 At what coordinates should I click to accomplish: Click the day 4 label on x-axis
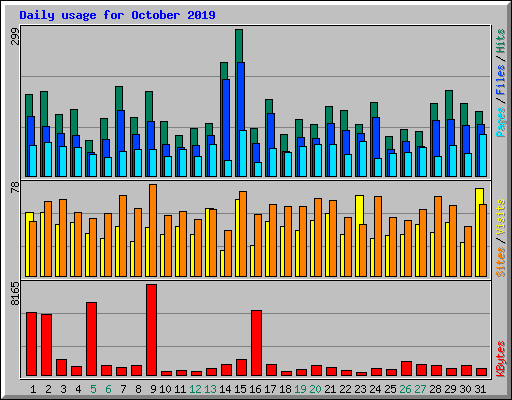(78, 389)
